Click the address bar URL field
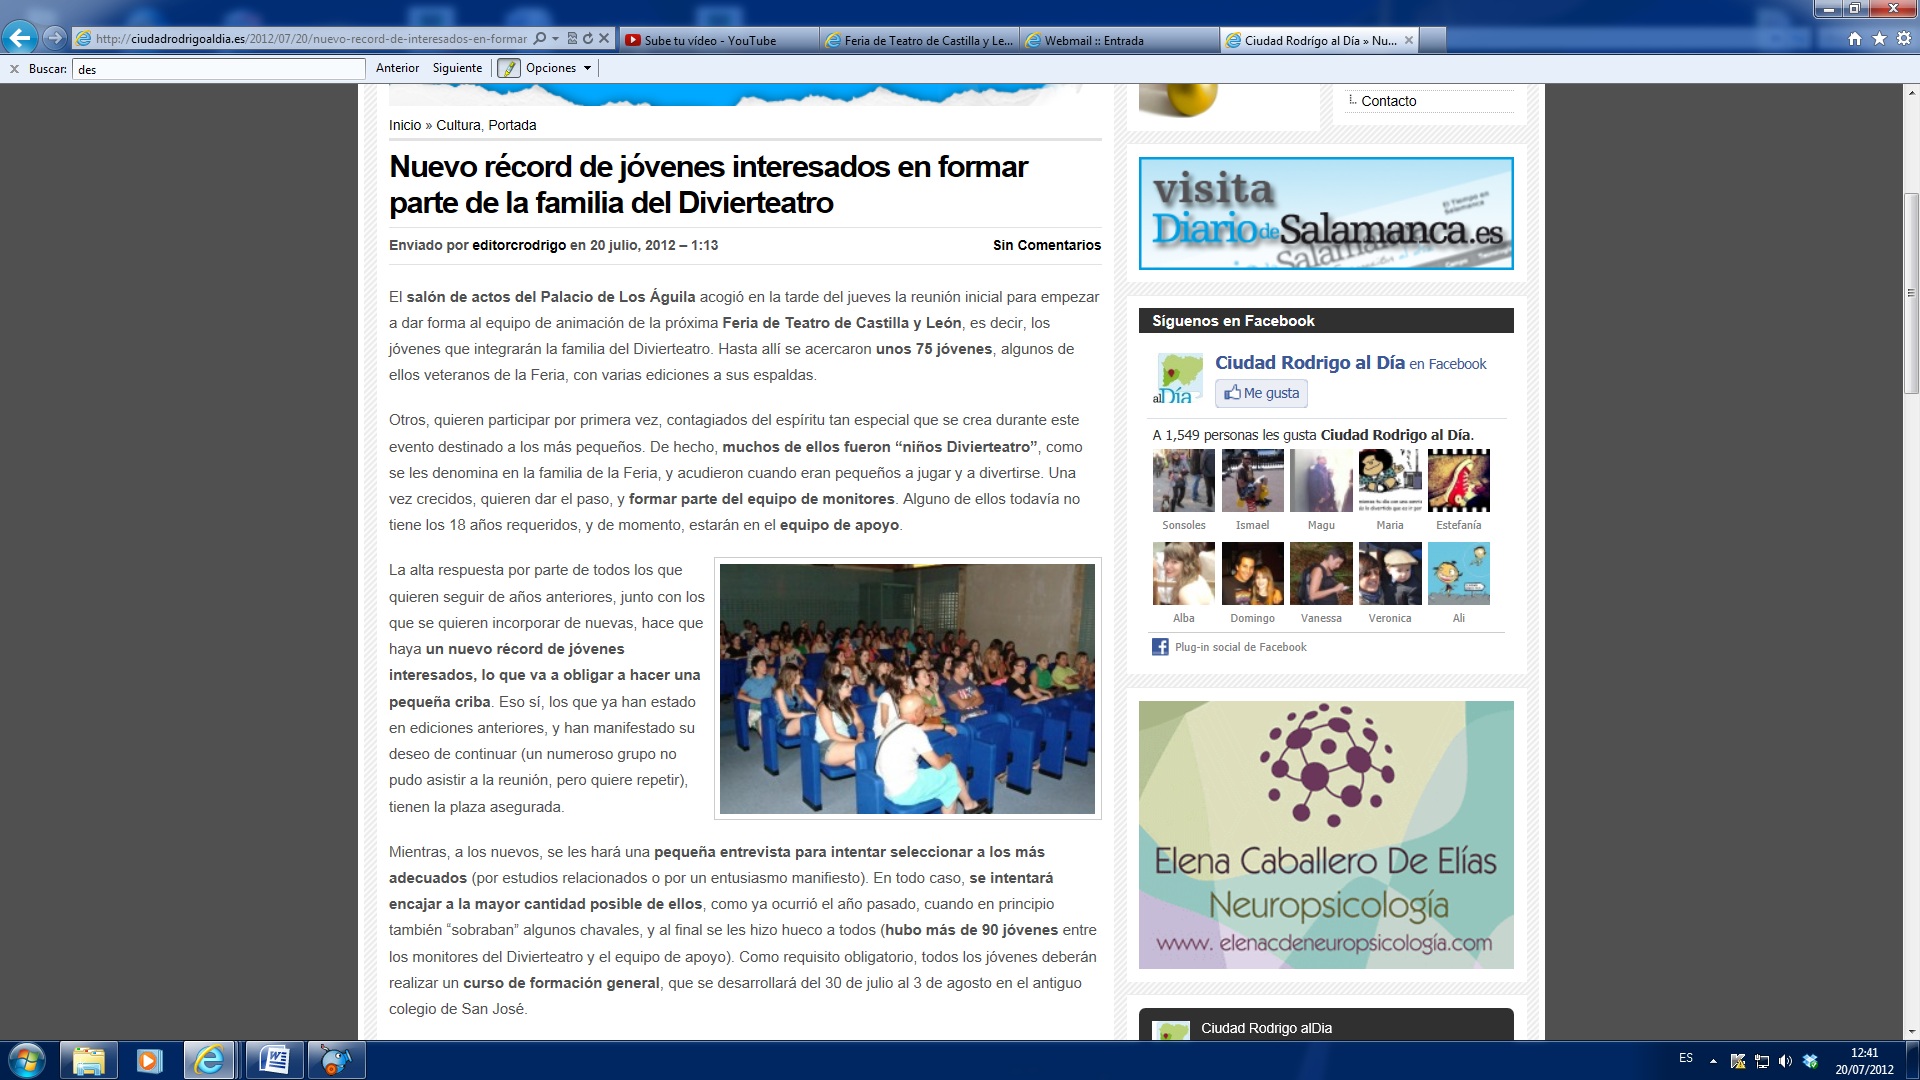The width and height of the screenshot is (1920, 1080). [x=310, y=39]
